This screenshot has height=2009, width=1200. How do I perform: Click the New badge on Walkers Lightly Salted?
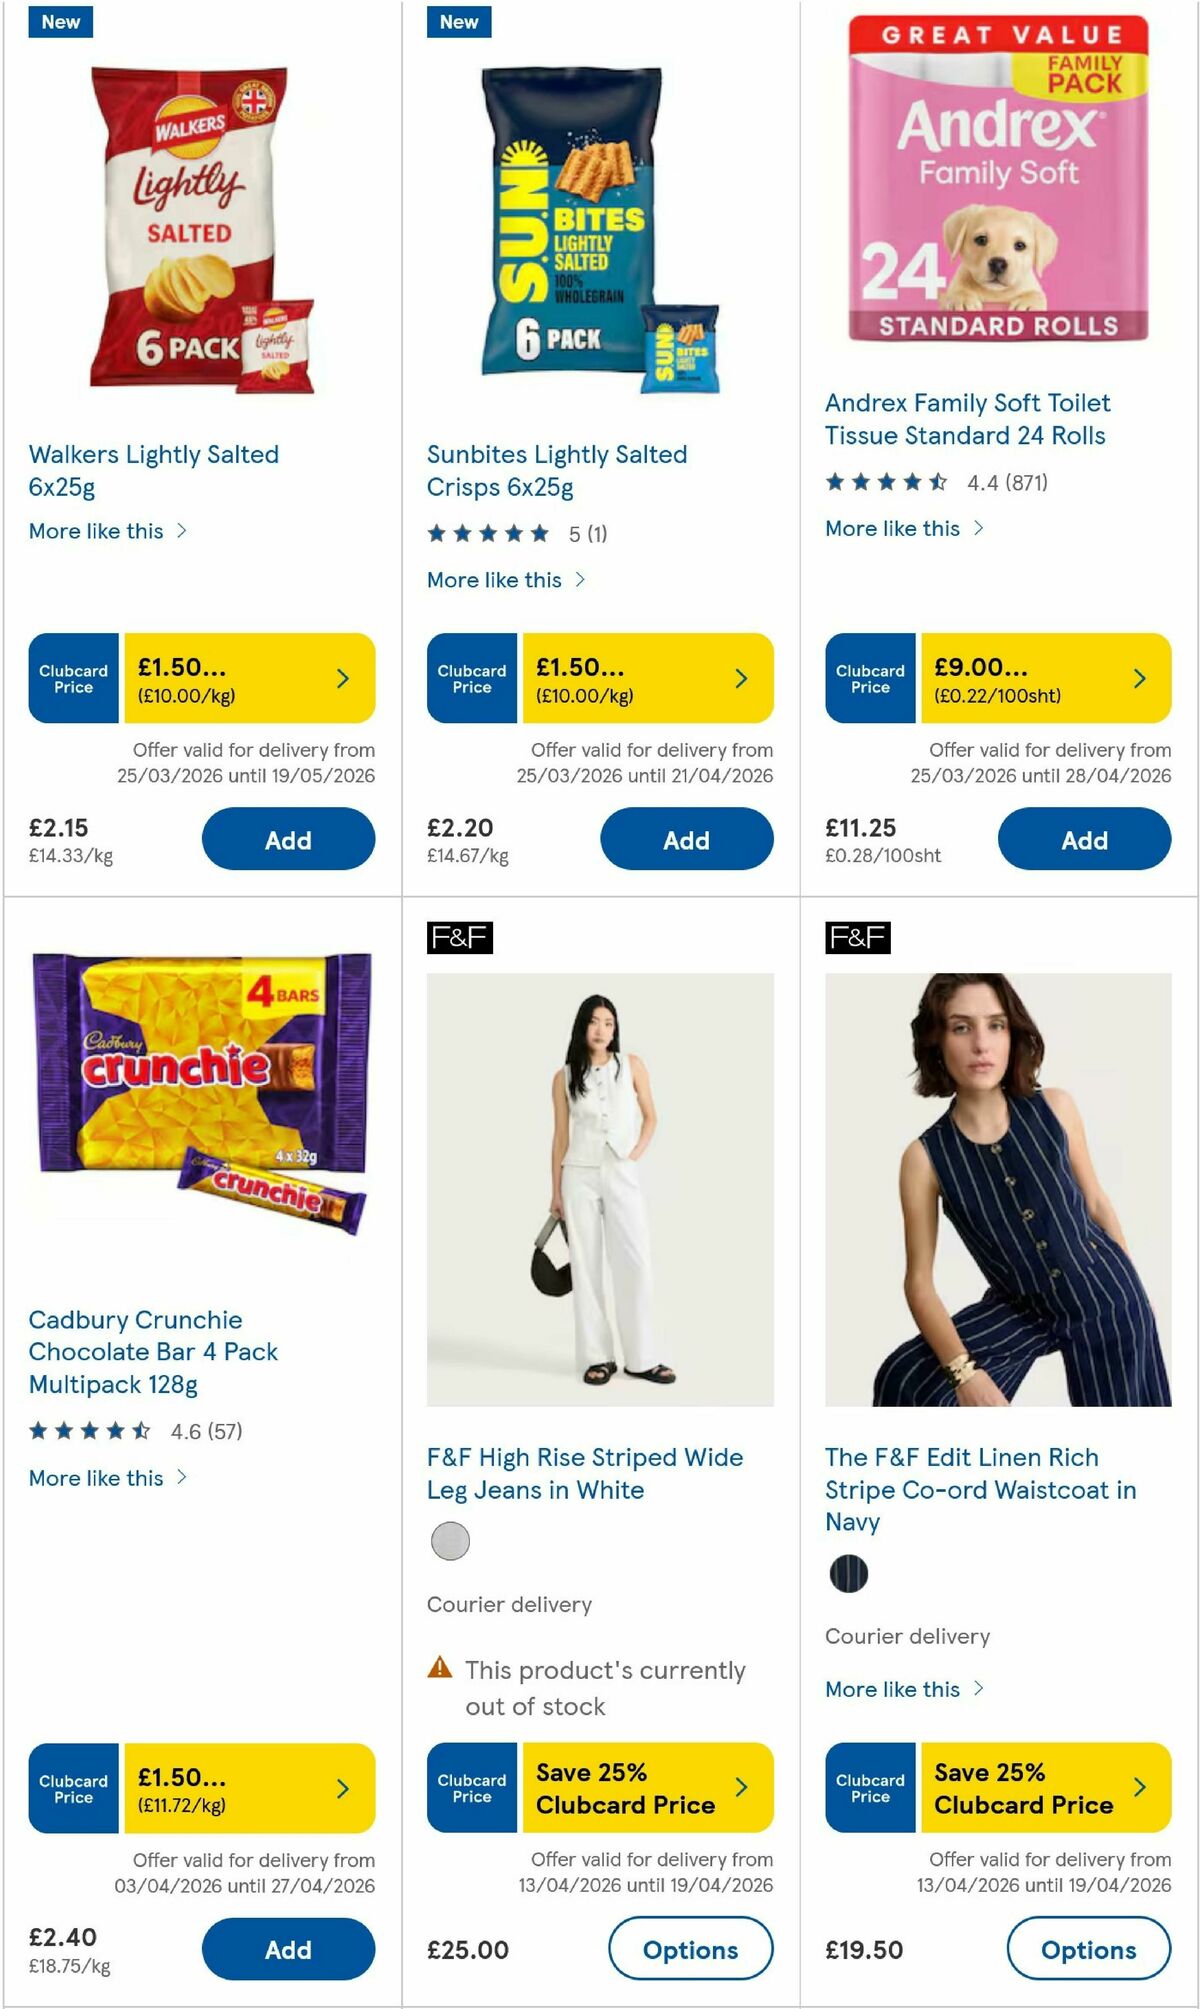click(x=59, y=21)
